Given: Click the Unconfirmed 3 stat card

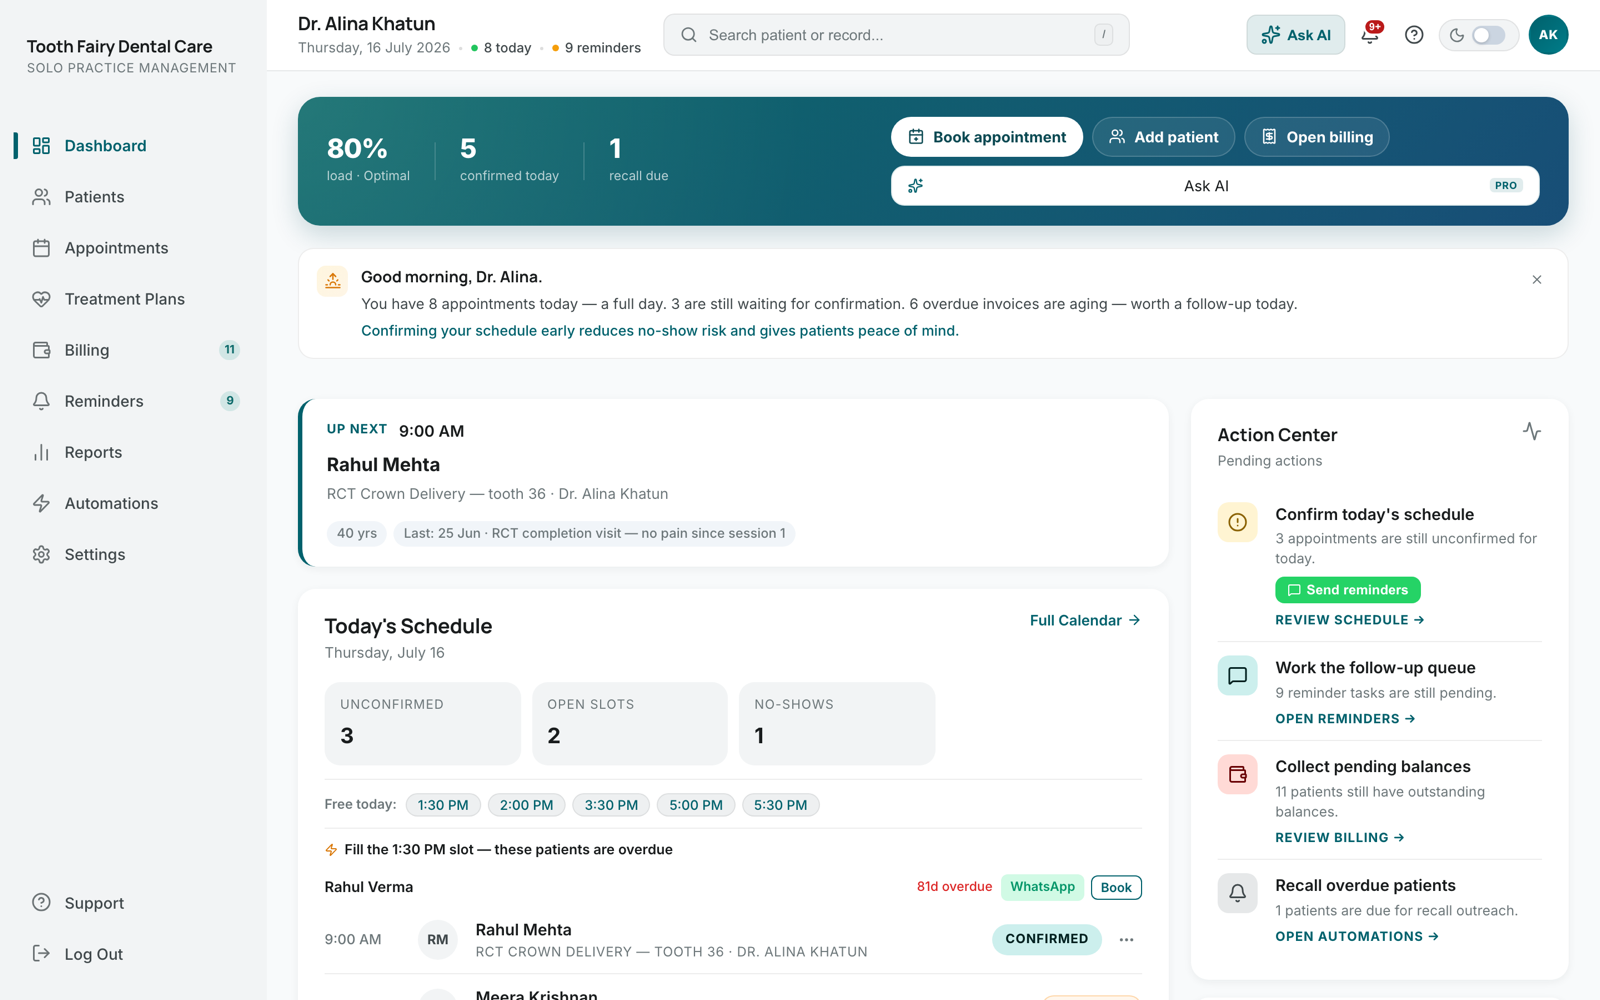Looking at the screenshot, I should pos(423,724).
